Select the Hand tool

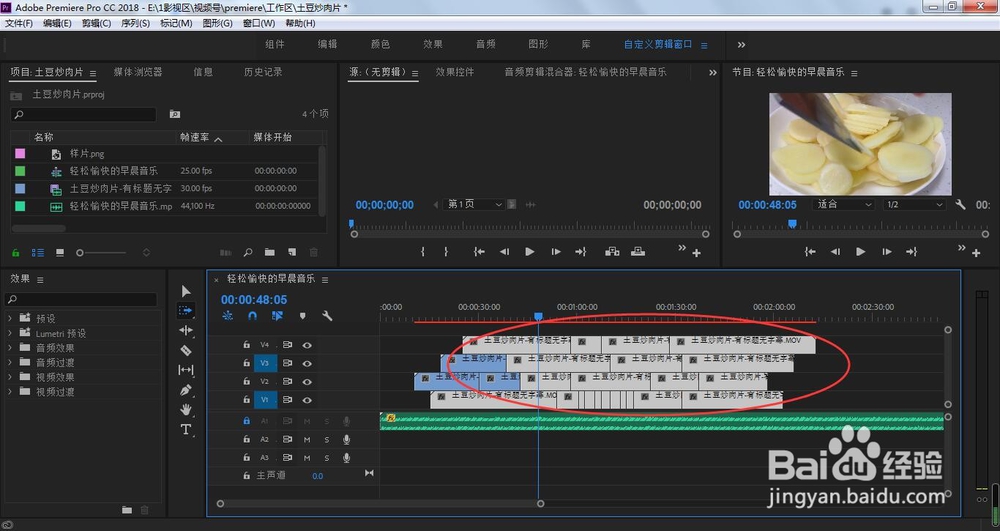(186, 409)
